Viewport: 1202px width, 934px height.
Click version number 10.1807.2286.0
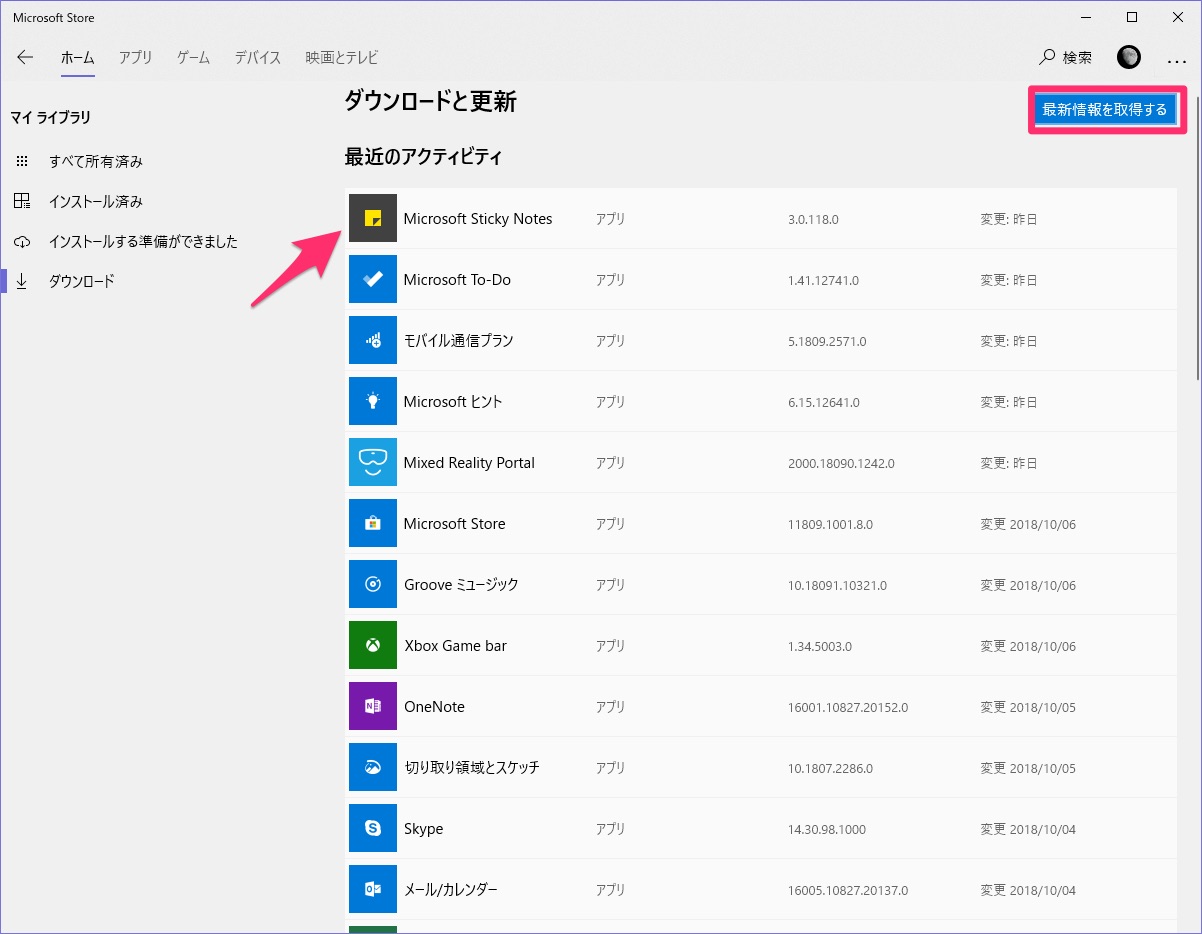[830, 768]
